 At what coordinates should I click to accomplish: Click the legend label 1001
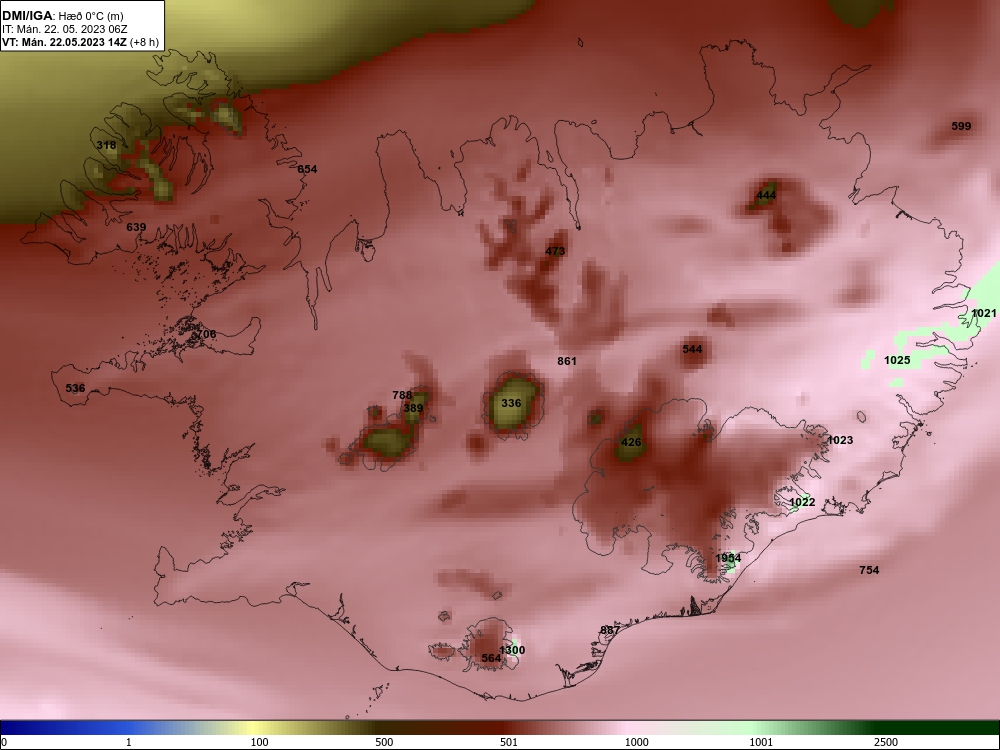(761, 742)
